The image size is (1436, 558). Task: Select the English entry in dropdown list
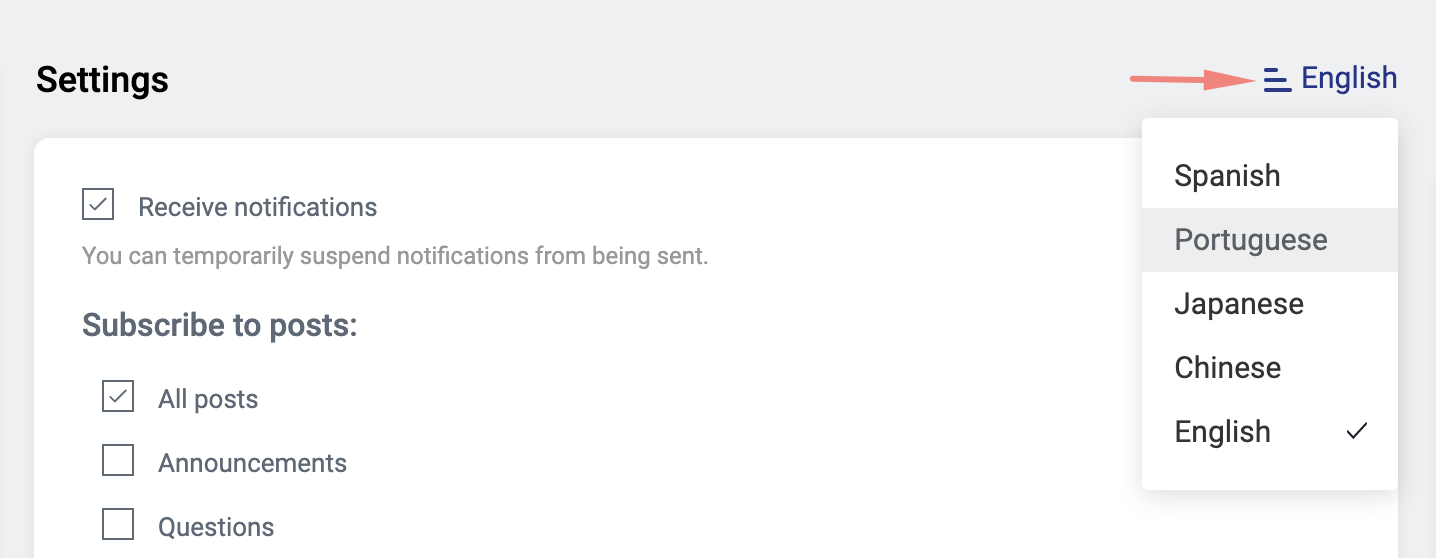[x=1222, y=432]
